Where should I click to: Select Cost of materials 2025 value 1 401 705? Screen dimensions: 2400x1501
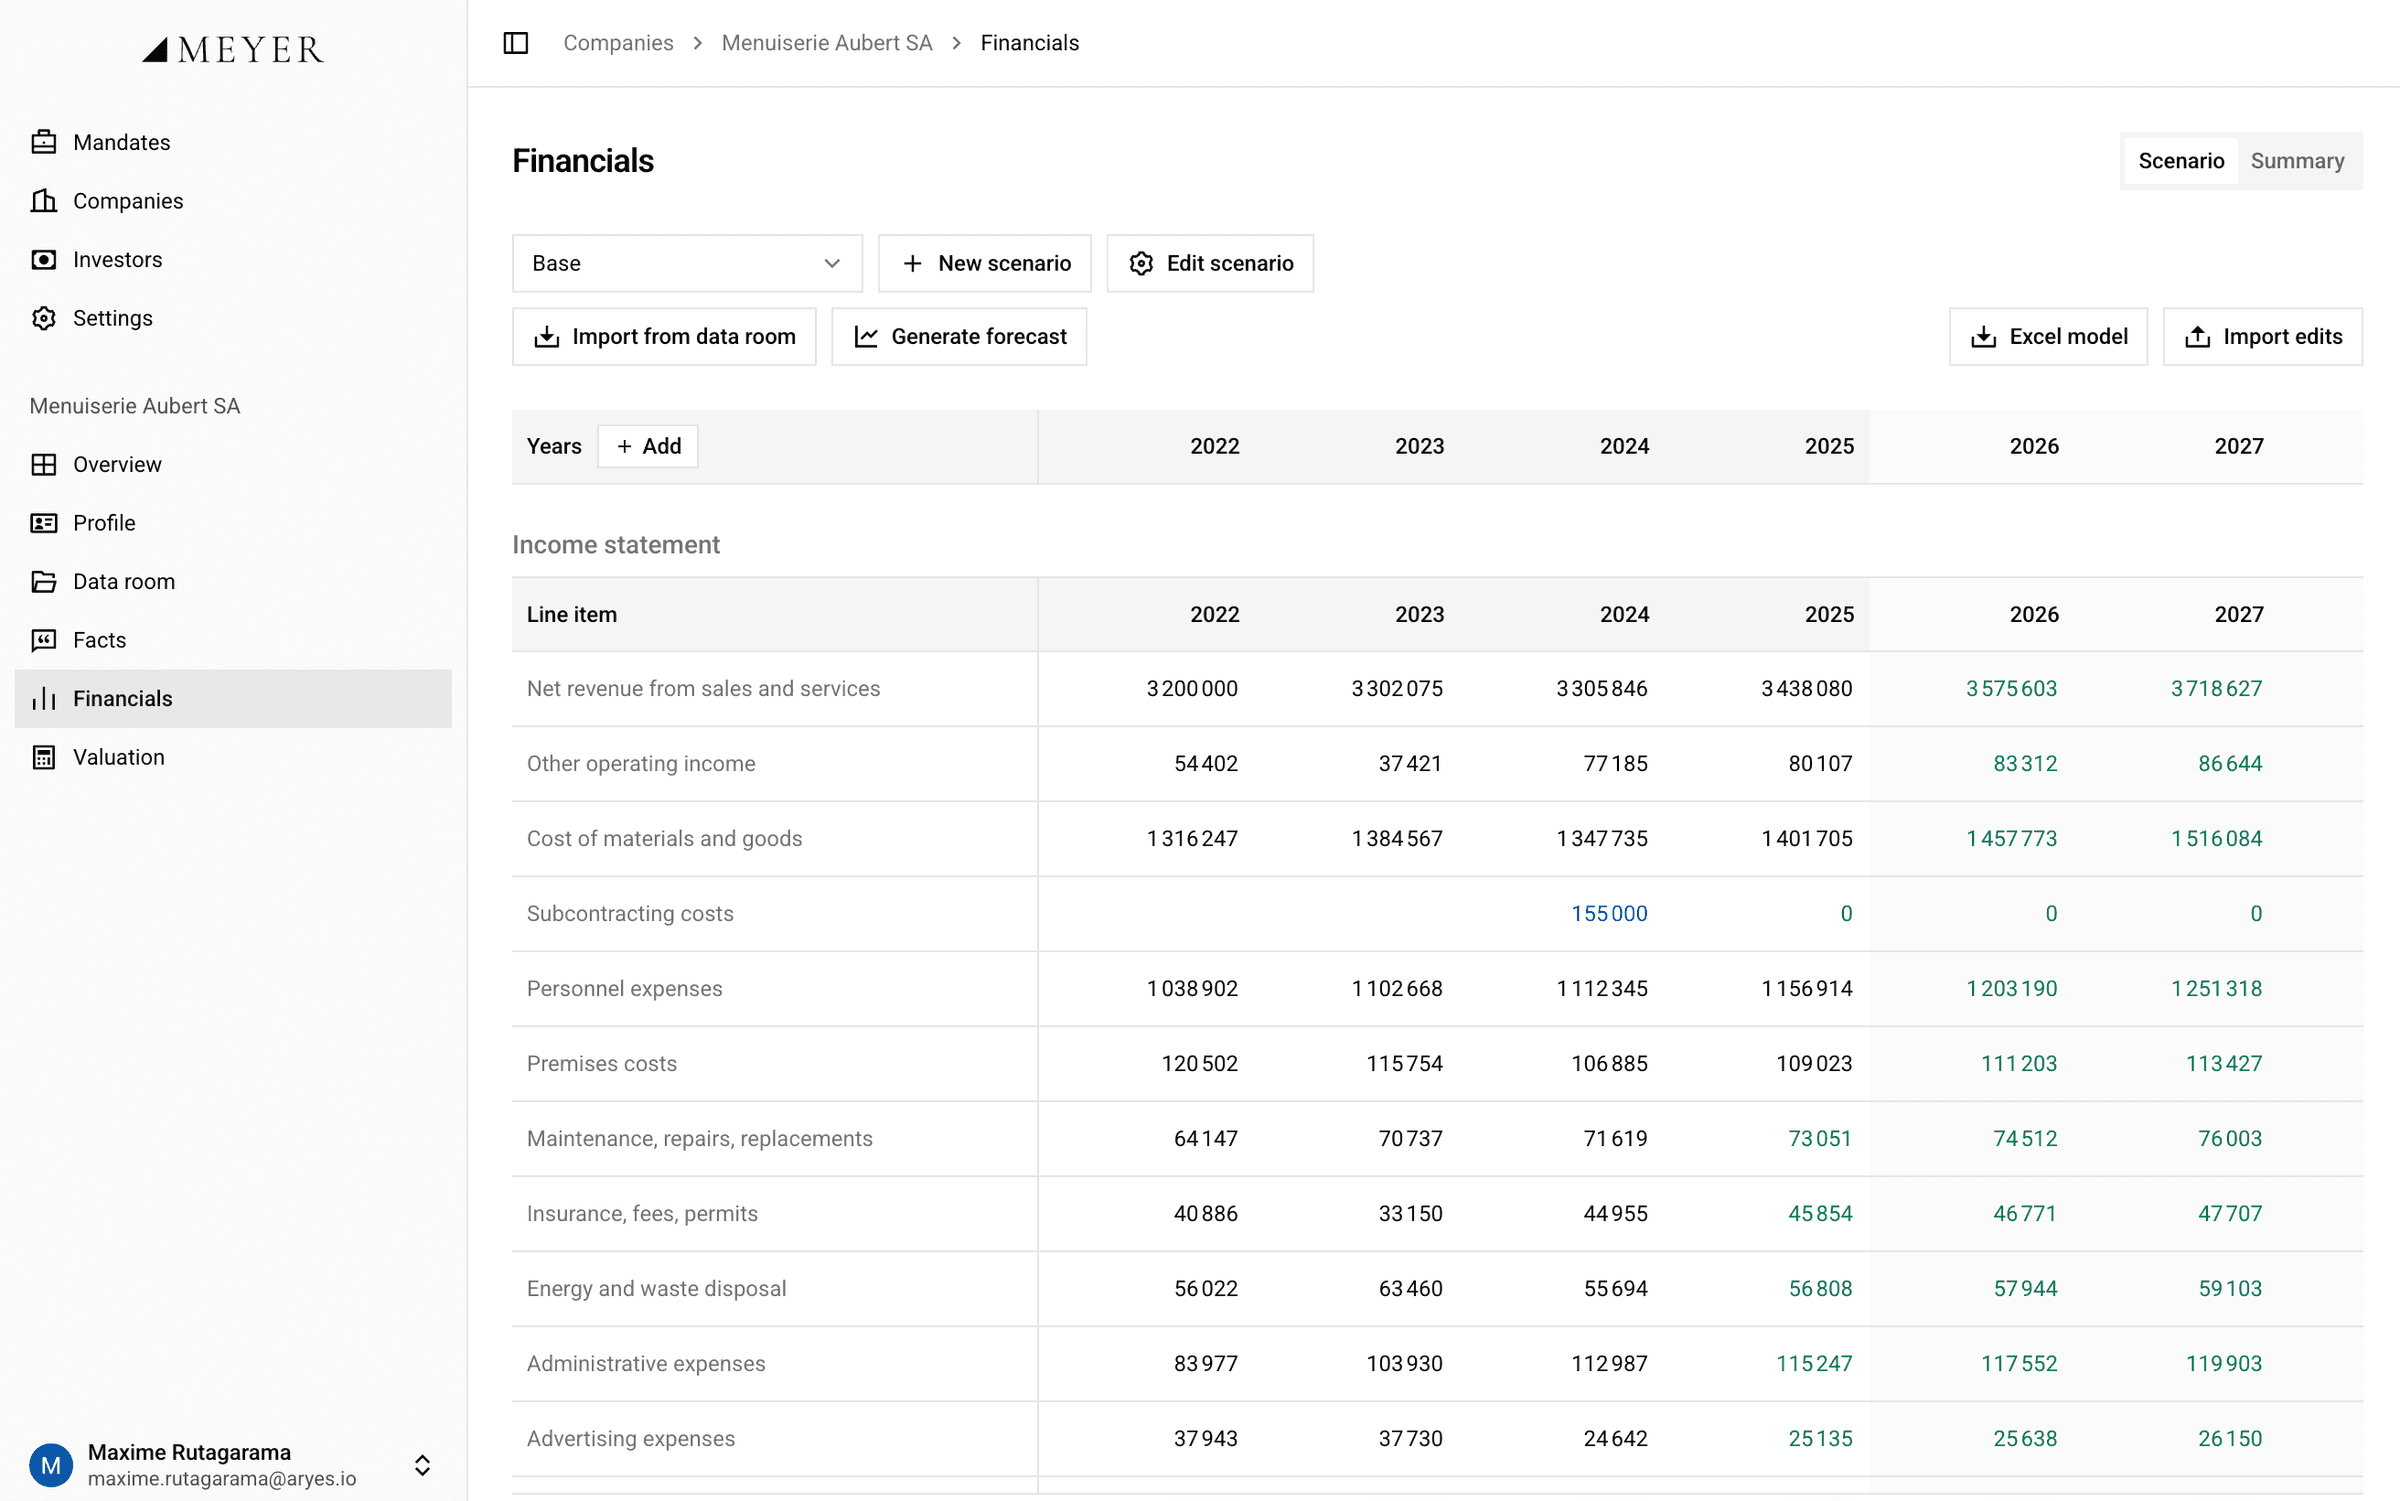click(1807, 839)
